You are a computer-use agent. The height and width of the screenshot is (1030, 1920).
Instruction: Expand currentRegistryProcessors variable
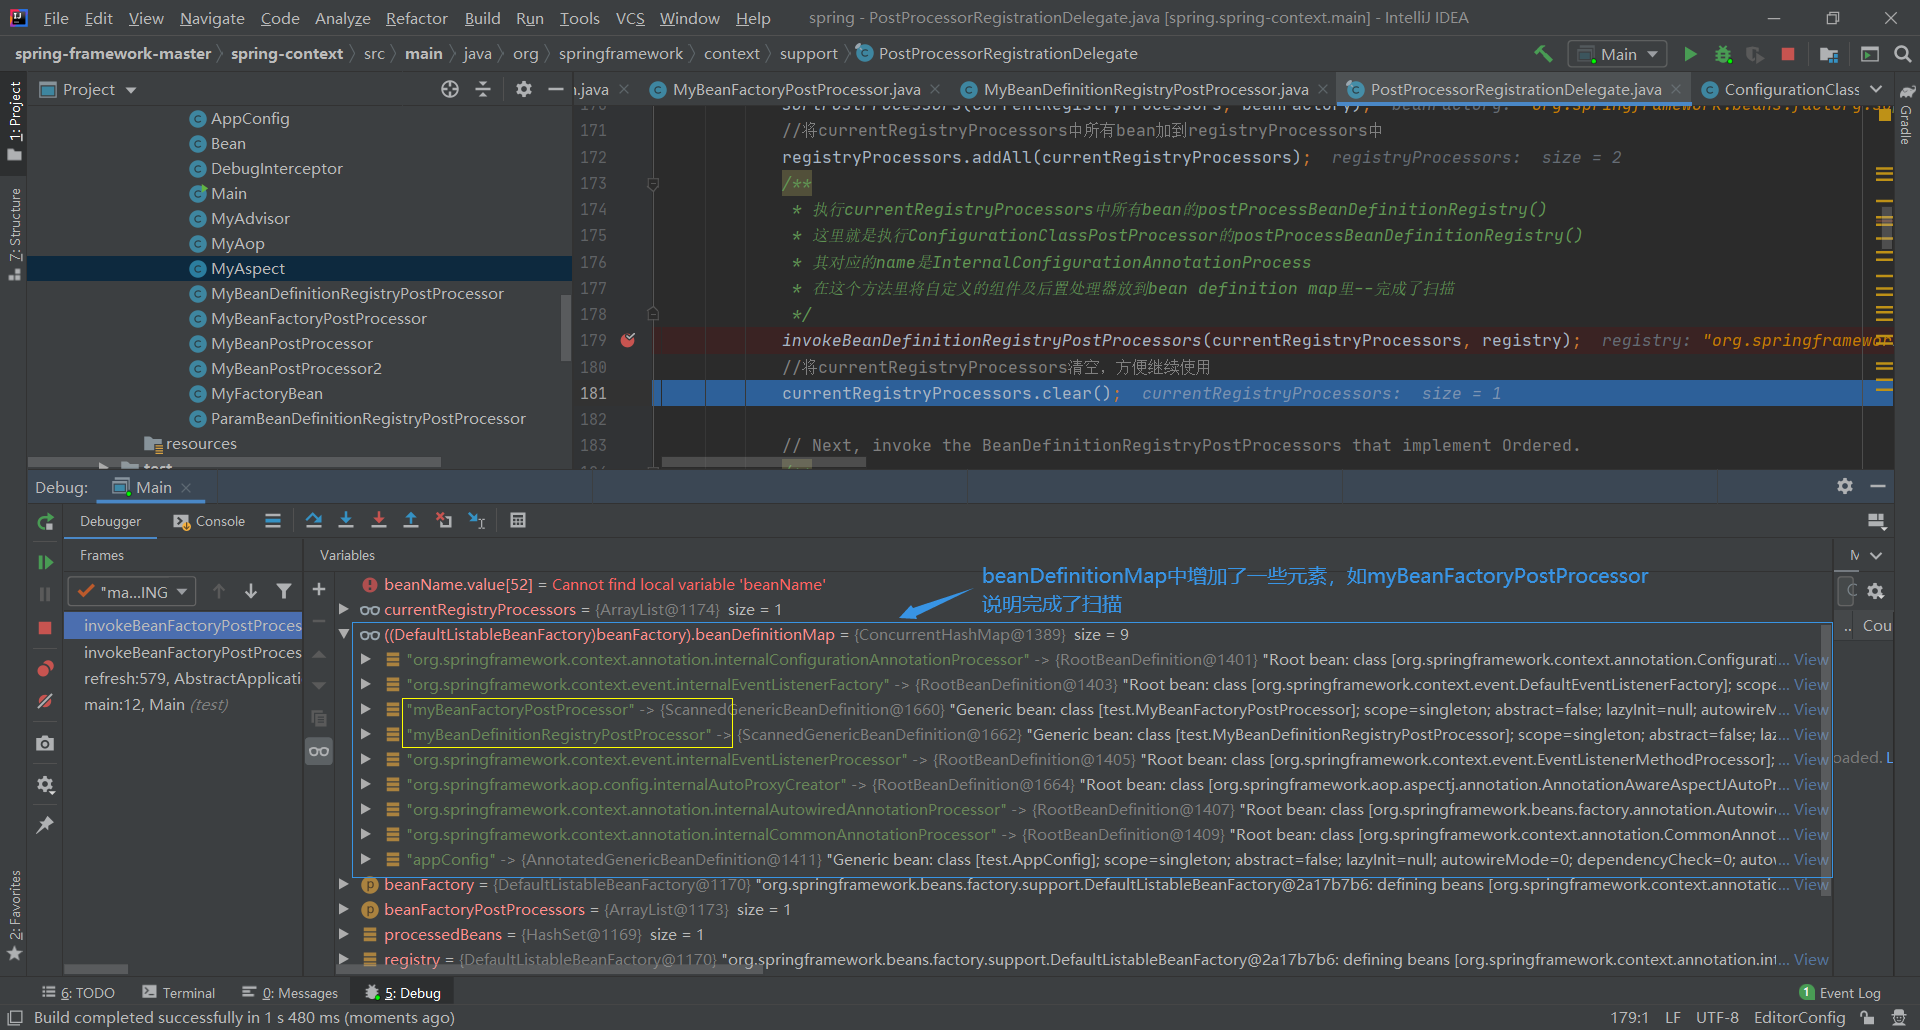coord(344,609)
